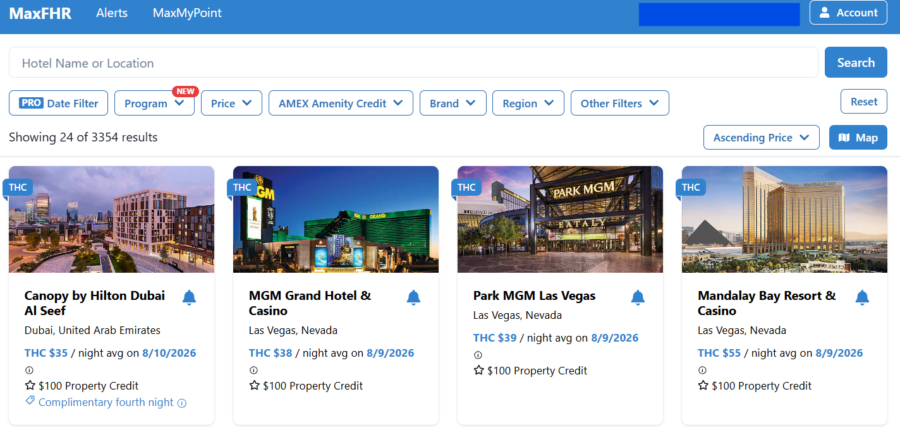The width and height of the screenshot is (900, 435).
Task: Open the Mandalay Bay Resort & Casino title
Action: [x=767, y=303]
